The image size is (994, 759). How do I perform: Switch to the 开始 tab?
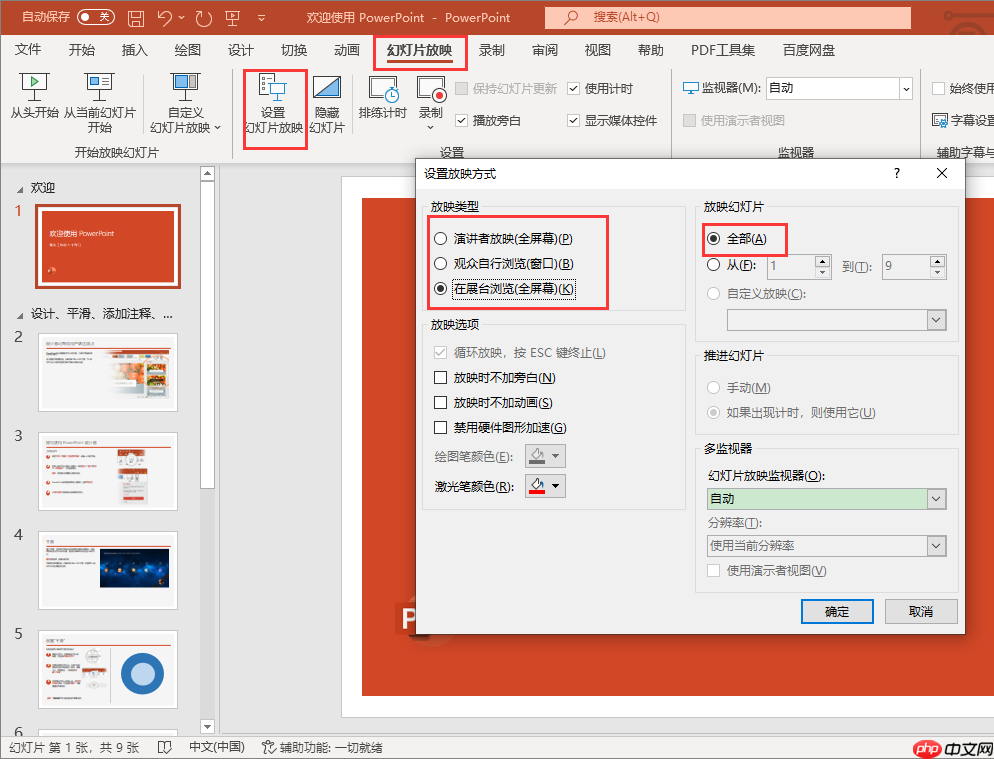coord(81,50)
